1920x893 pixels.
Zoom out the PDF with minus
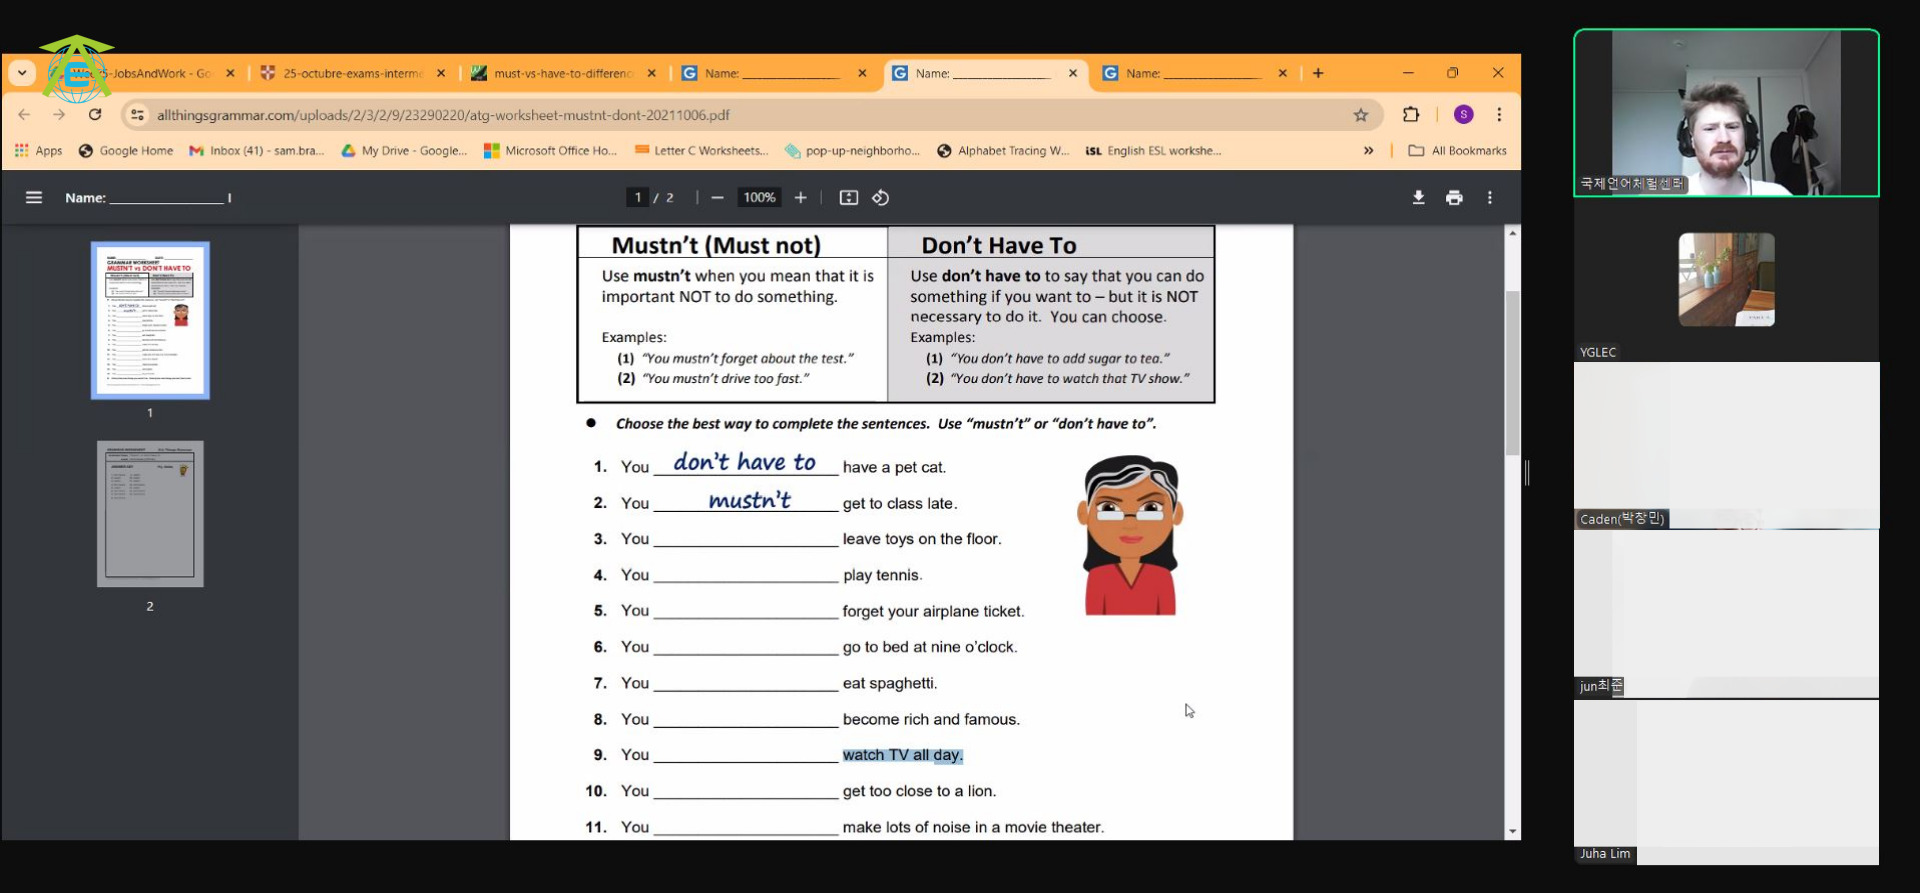tap(717, 198)
